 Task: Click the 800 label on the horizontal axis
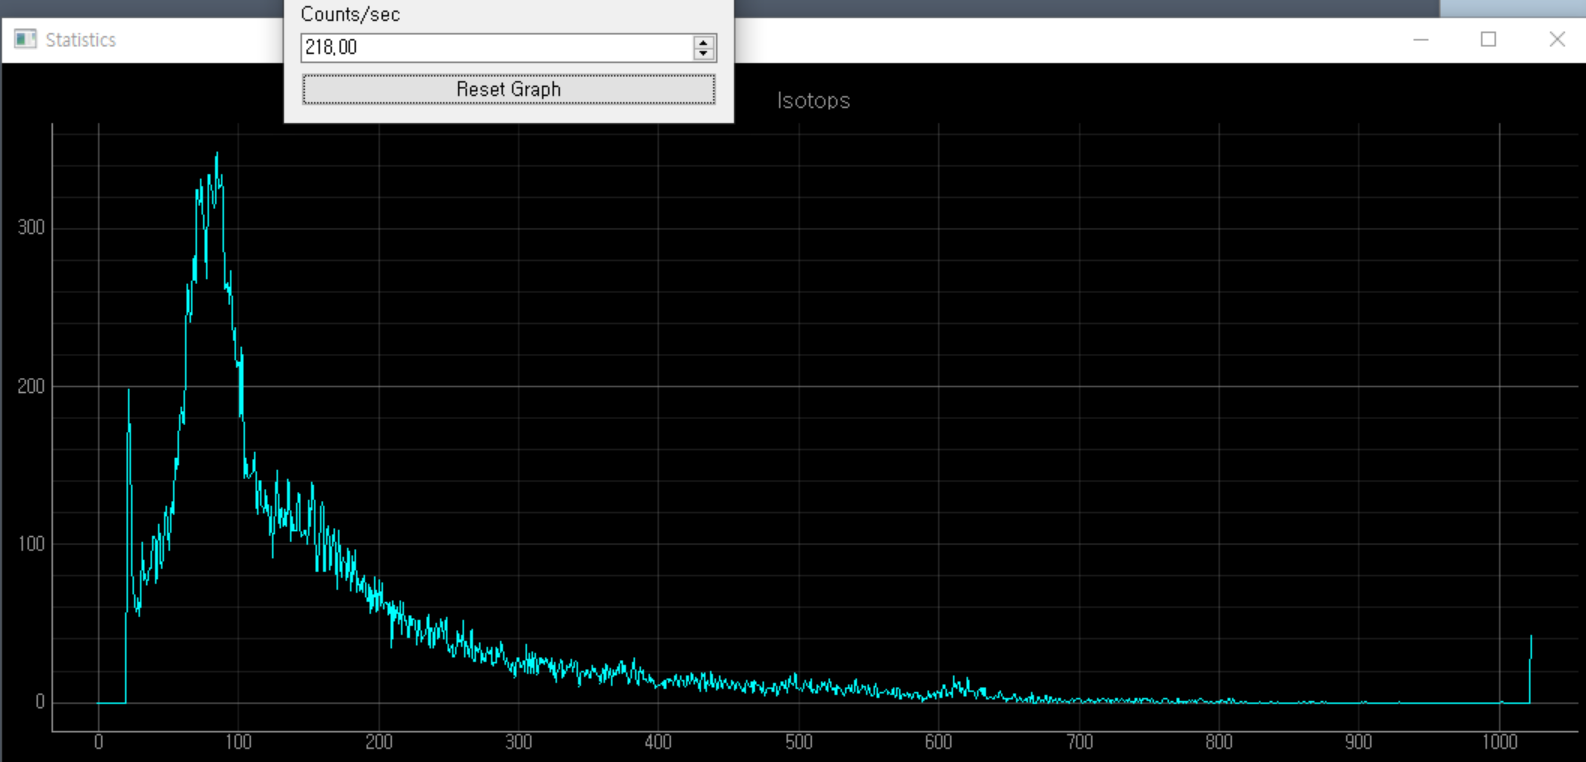tap(1219, 742)
